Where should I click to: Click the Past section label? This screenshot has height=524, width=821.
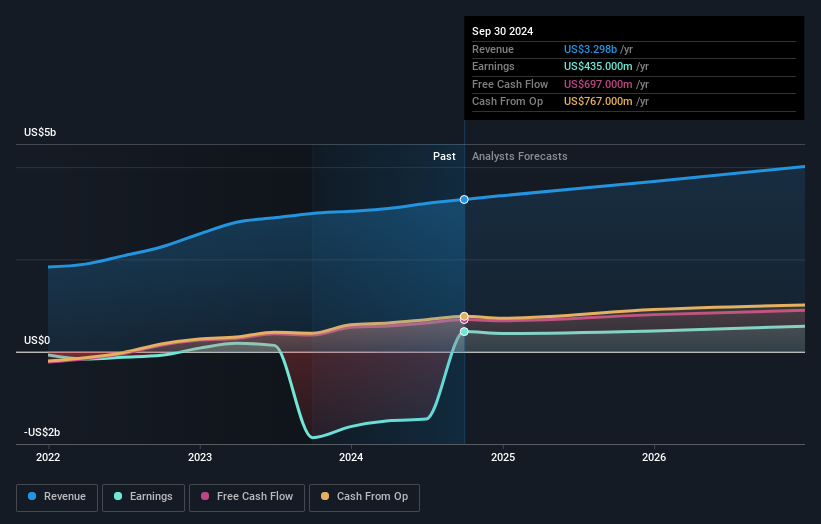pyautogui.click(x=444, y=157)
